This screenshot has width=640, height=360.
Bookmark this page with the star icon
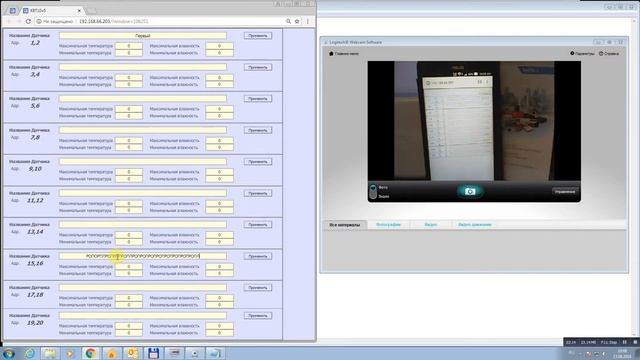[297, 21]
